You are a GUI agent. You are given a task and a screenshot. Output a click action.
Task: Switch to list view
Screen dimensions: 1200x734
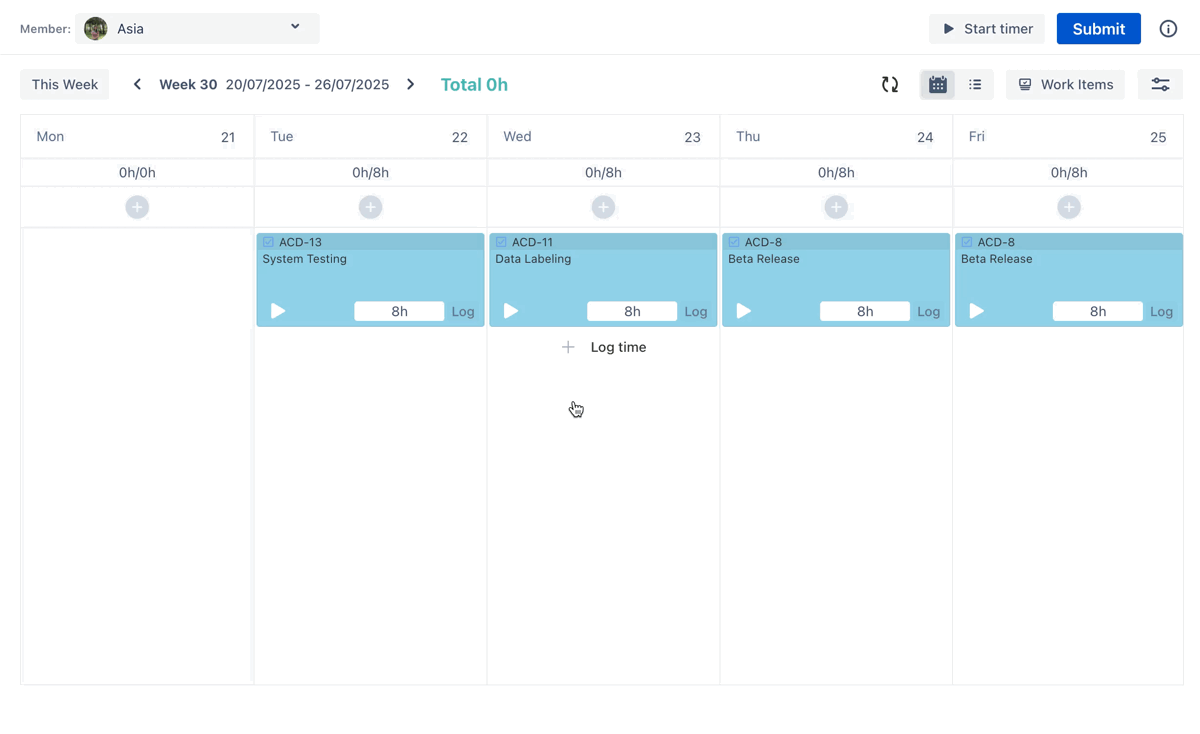pyautogui.click(x=975, y=85)
